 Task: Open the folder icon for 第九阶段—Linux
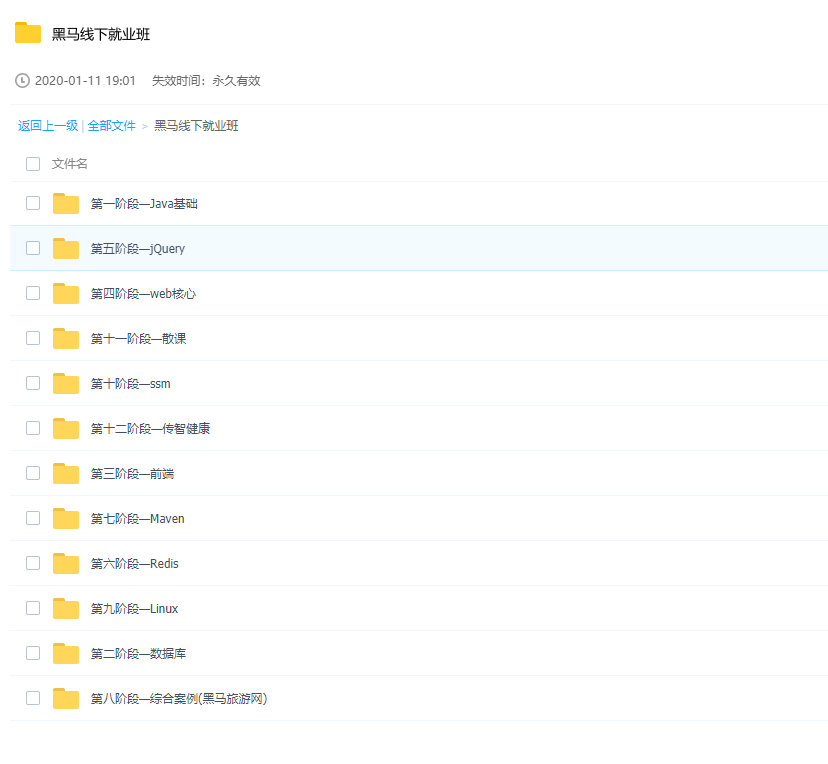(x=66, y=609)
